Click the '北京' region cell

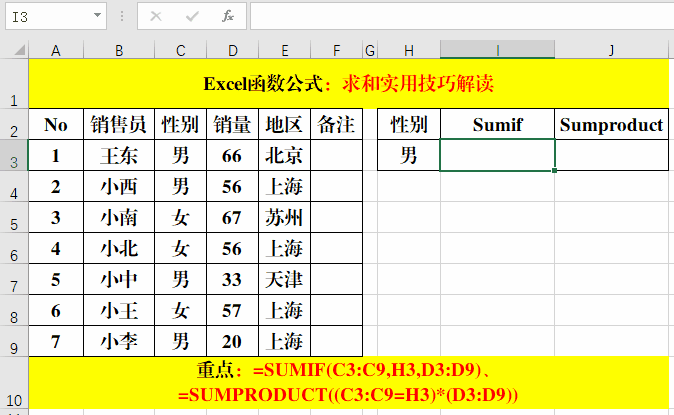click(x=285, y=155)
